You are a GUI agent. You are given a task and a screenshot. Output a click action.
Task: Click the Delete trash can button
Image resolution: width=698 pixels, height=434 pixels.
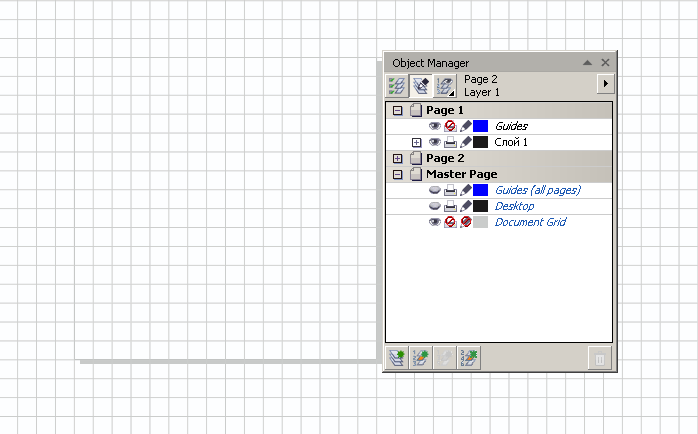tap(600, 358)
